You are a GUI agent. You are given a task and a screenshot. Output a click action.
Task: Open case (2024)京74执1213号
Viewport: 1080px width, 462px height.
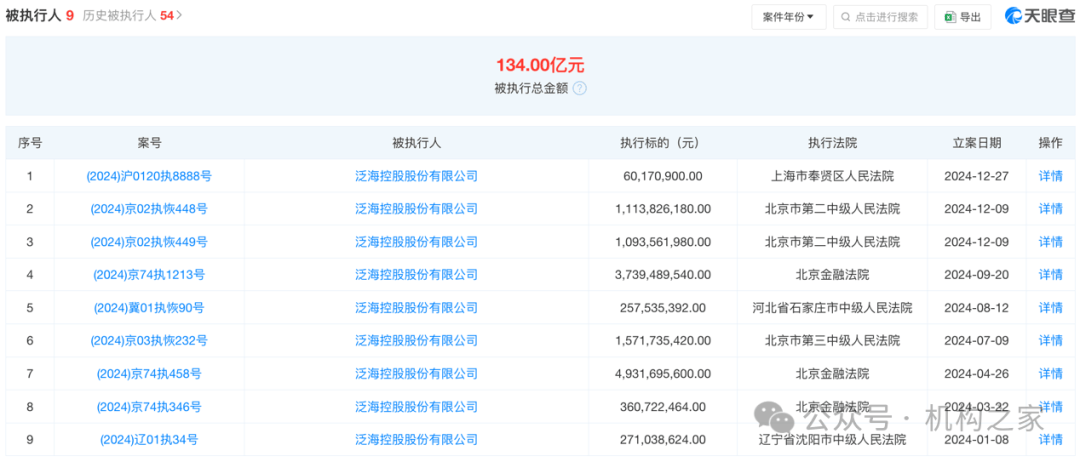149,275
